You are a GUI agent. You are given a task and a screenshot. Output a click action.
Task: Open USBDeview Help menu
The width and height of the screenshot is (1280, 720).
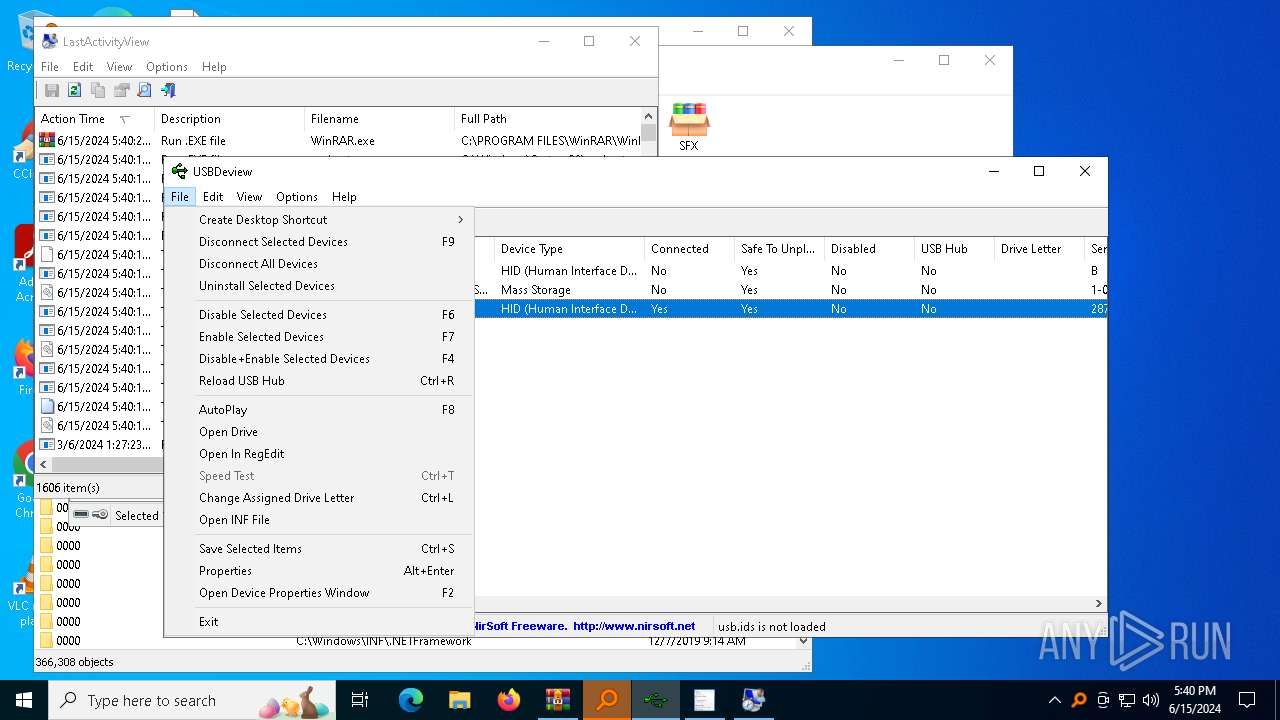[344, 197]
